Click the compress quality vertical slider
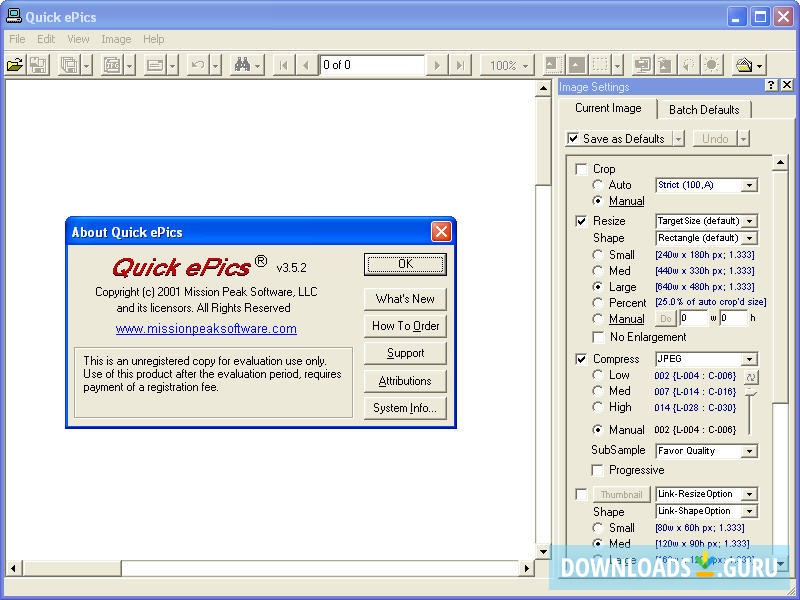The height and width of the screenshot is (600, 800). click(x=750, y=412)
